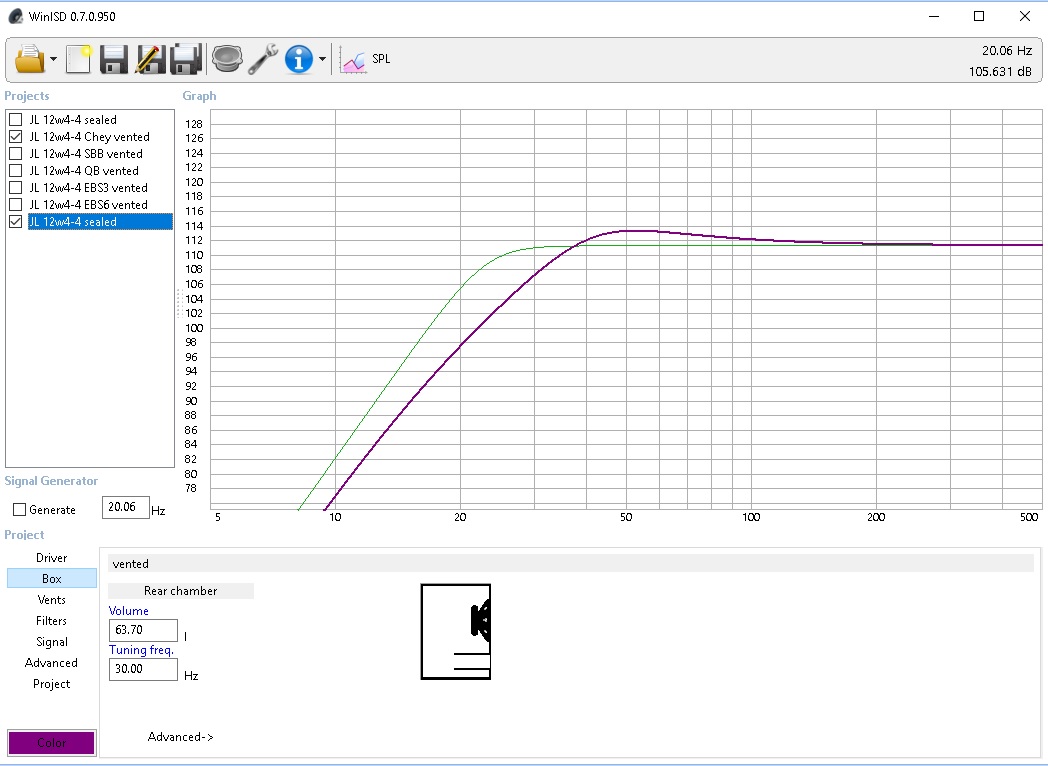The width and height of the screenshot is (1048, 766).
Task: Switch to the Project tab
Action: 51,684
